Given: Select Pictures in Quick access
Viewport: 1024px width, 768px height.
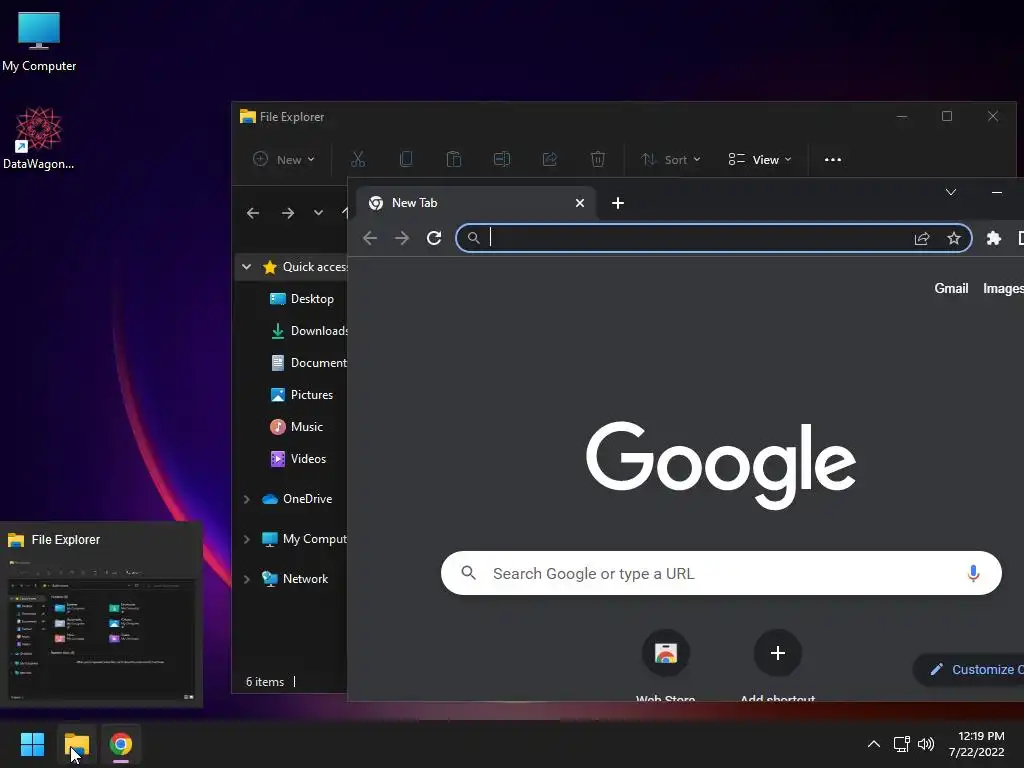Looking at the screenshot, I should coord(302,394).
